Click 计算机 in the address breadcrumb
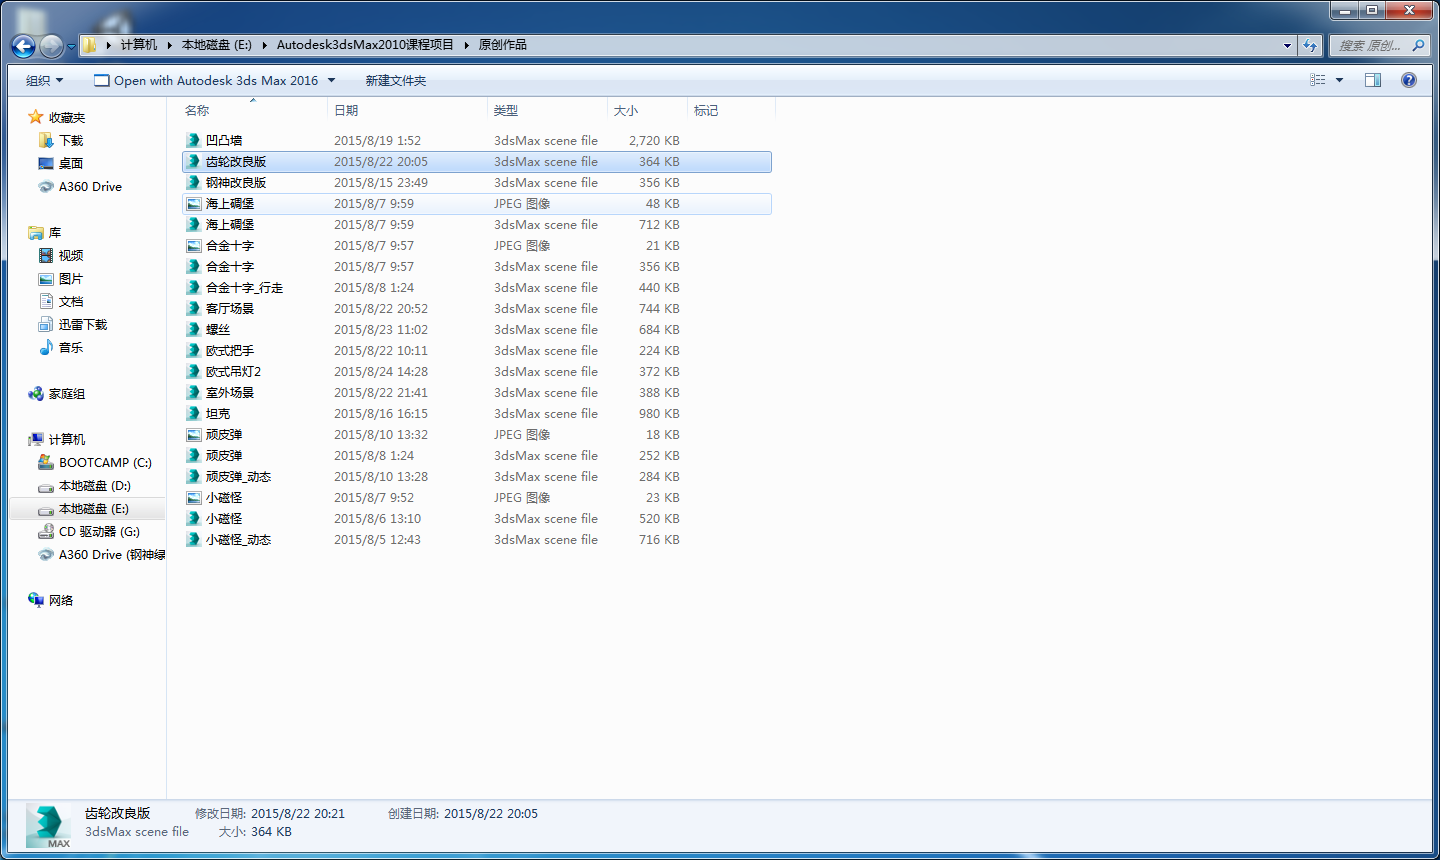 139,45
